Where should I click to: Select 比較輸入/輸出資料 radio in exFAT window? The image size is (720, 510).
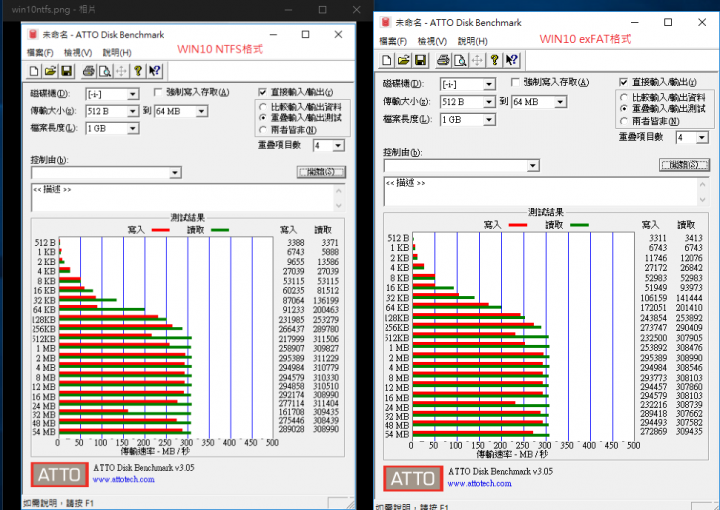click(x=624, y=97)
